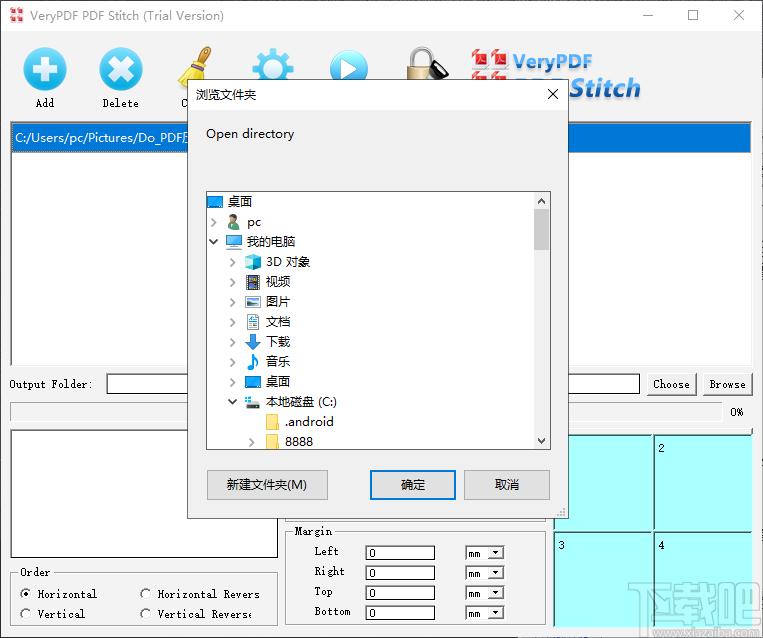Click the Add files plus icon

tap(45, 69)
